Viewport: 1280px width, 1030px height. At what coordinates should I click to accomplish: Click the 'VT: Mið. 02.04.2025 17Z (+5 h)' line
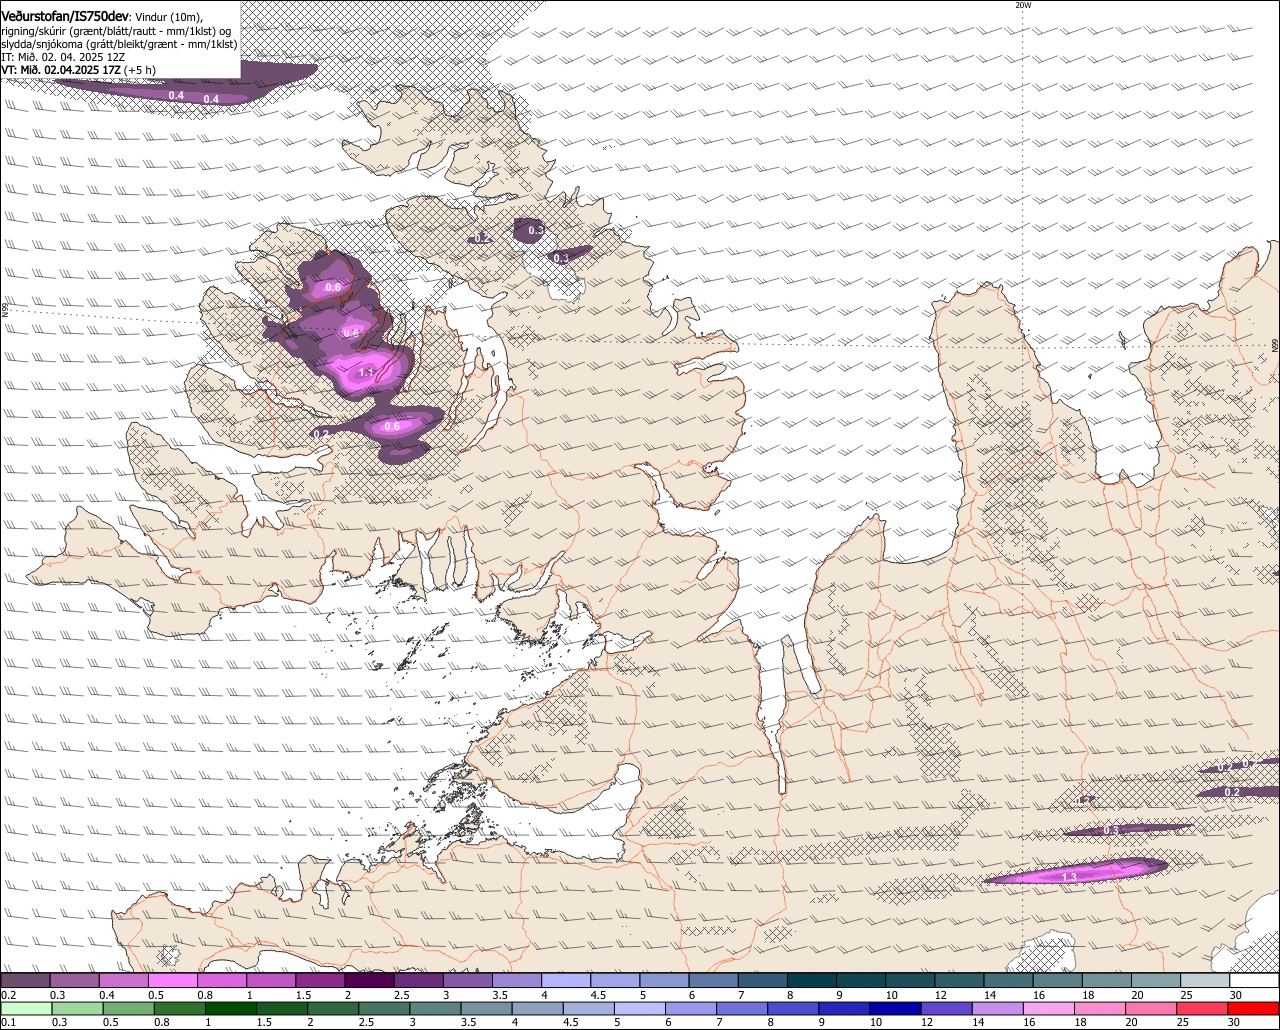pyautogui.click(x=78, y=70)
